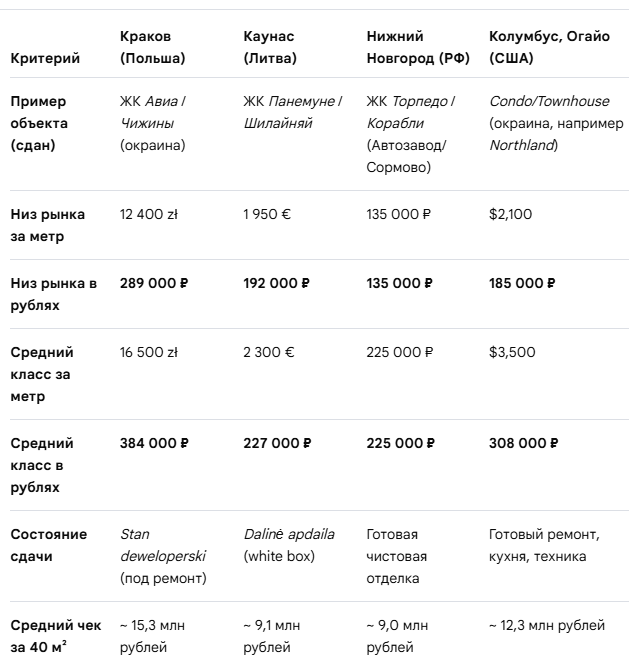Select the Condo/Townhouse example cell
The width and height of the screenshot is (629, 667).
pos(556,123)
